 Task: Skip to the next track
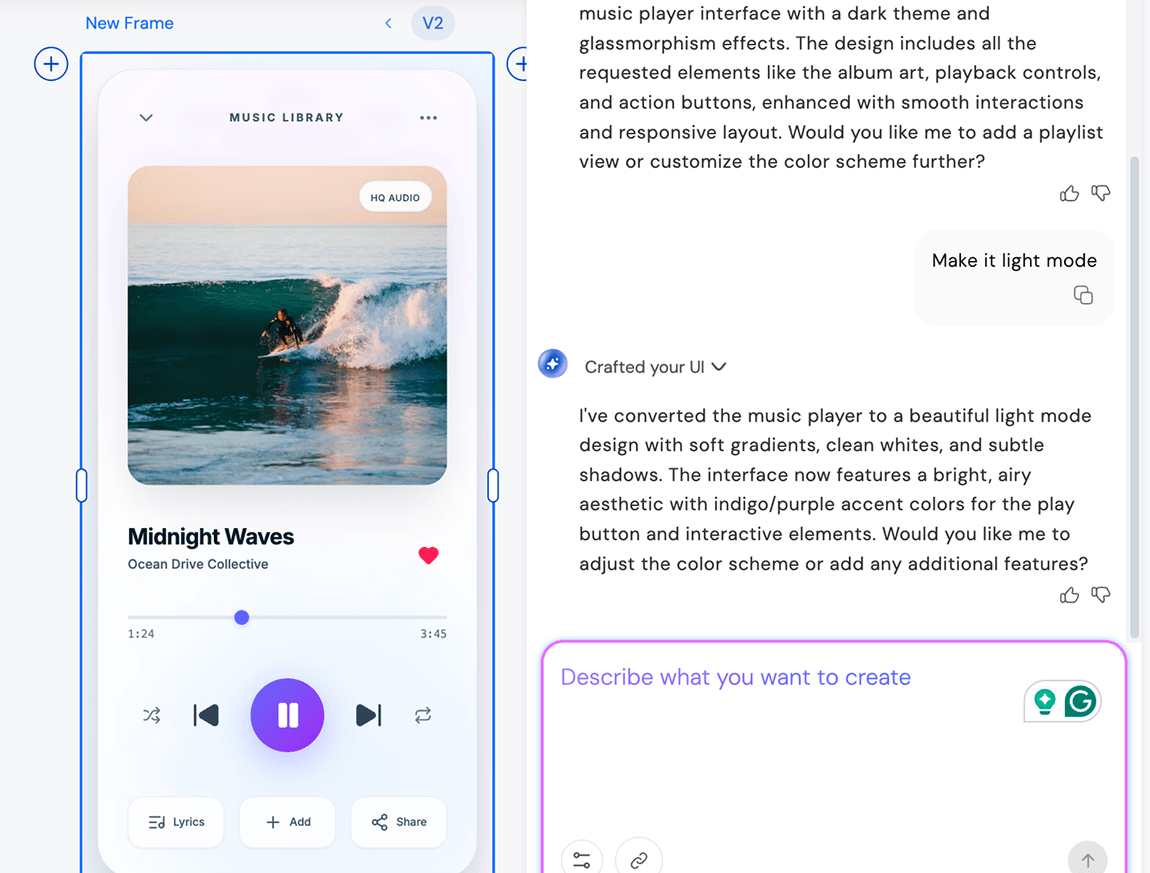tap(368, 715)
